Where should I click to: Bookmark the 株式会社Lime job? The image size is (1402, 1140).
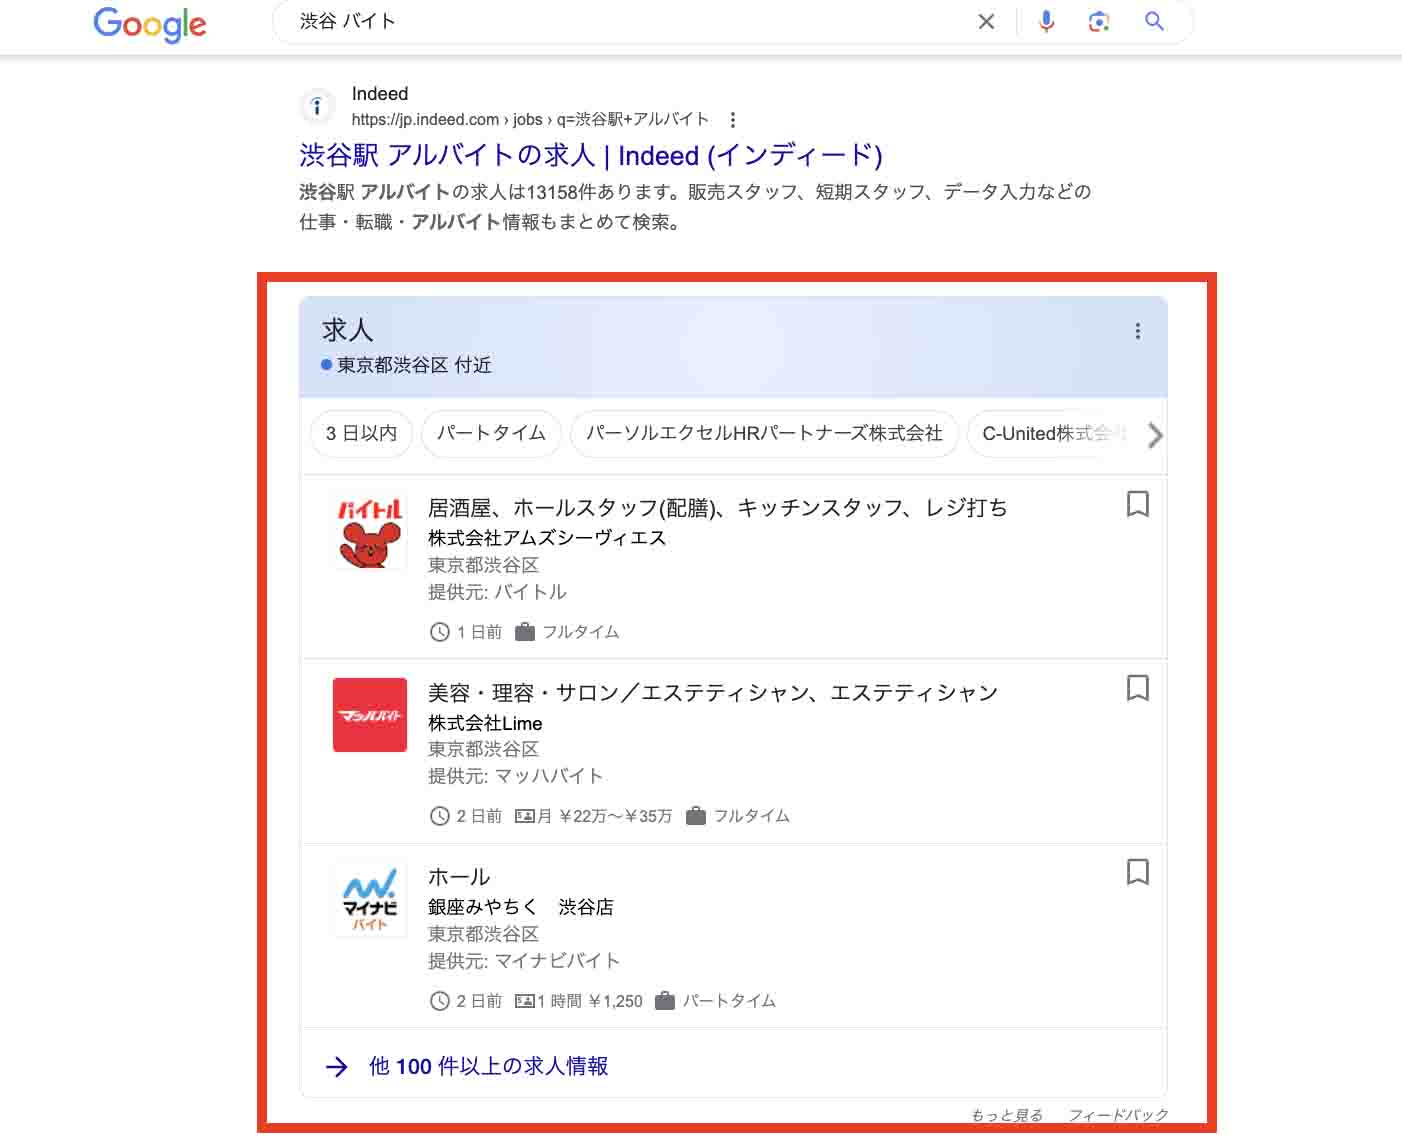click(1138, 688)
